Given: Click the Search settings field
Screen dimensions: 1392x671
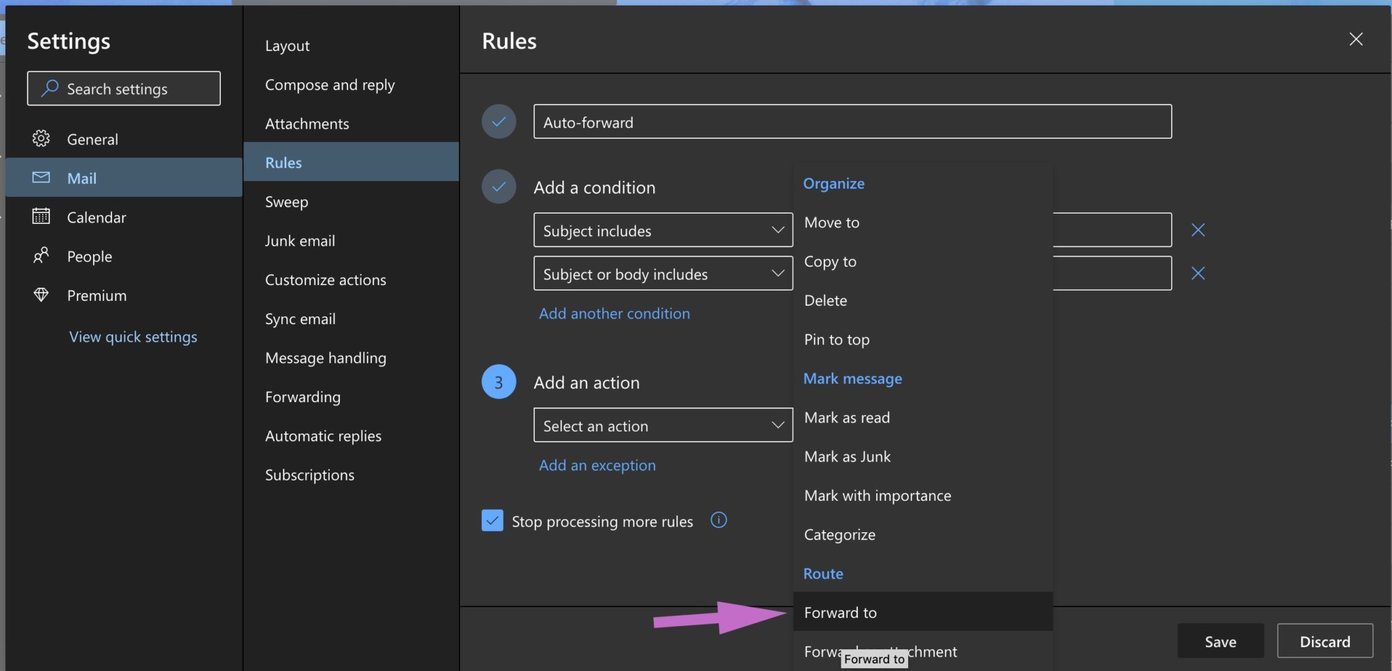Looking at the screenshot, I should [124, 89].
